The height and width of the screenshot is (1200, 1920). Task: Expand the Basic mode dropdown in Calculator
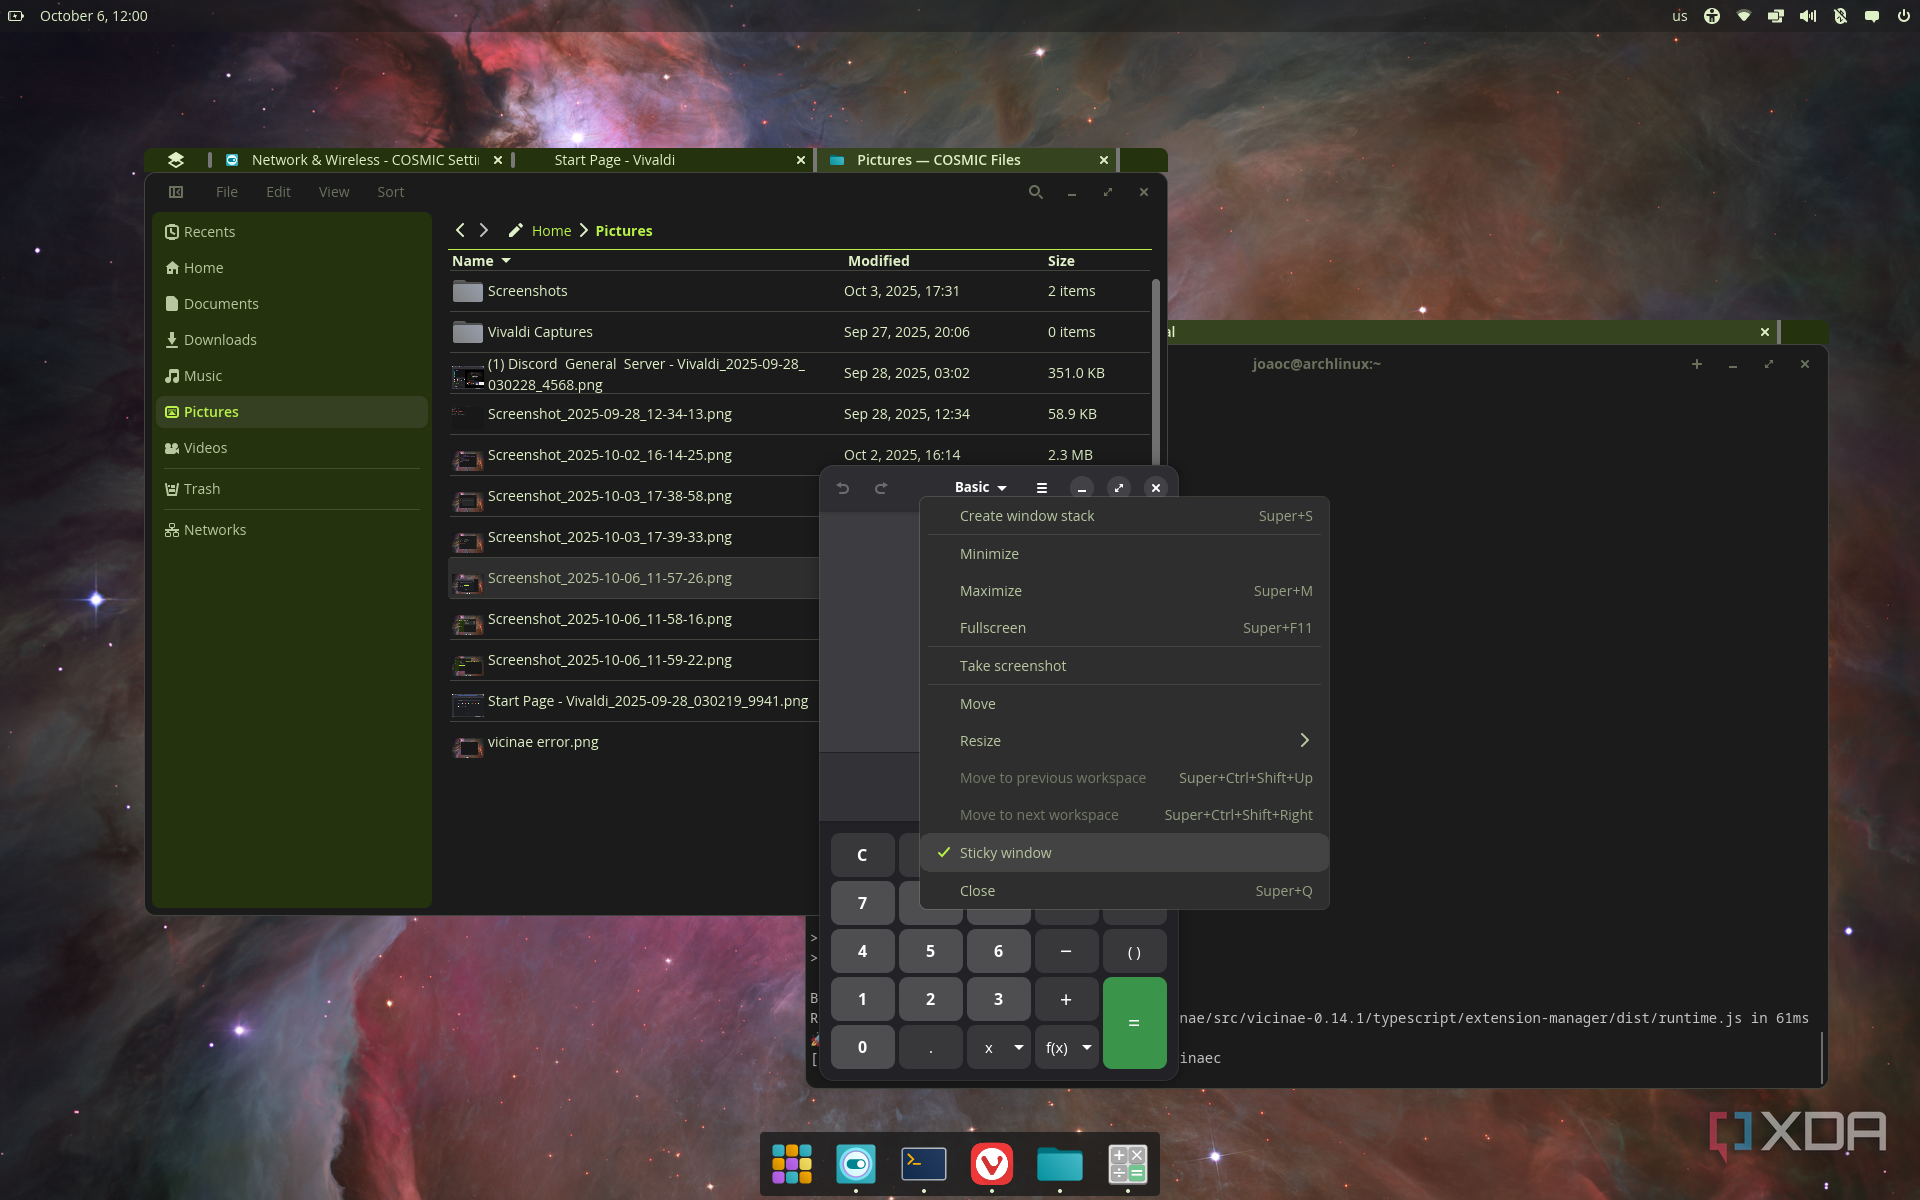[981, 487]
